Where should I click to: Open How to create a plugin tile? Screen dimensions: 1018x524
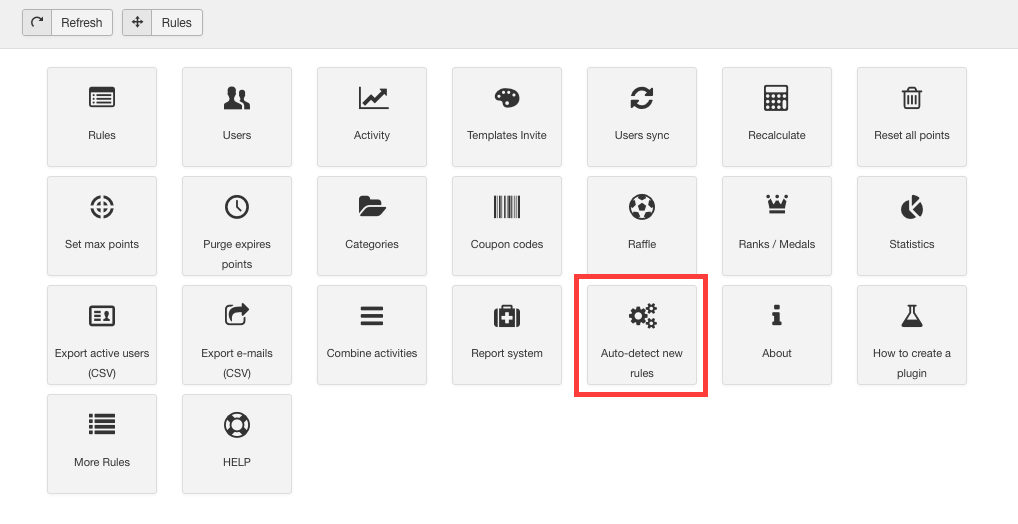(x=912, y=334)
